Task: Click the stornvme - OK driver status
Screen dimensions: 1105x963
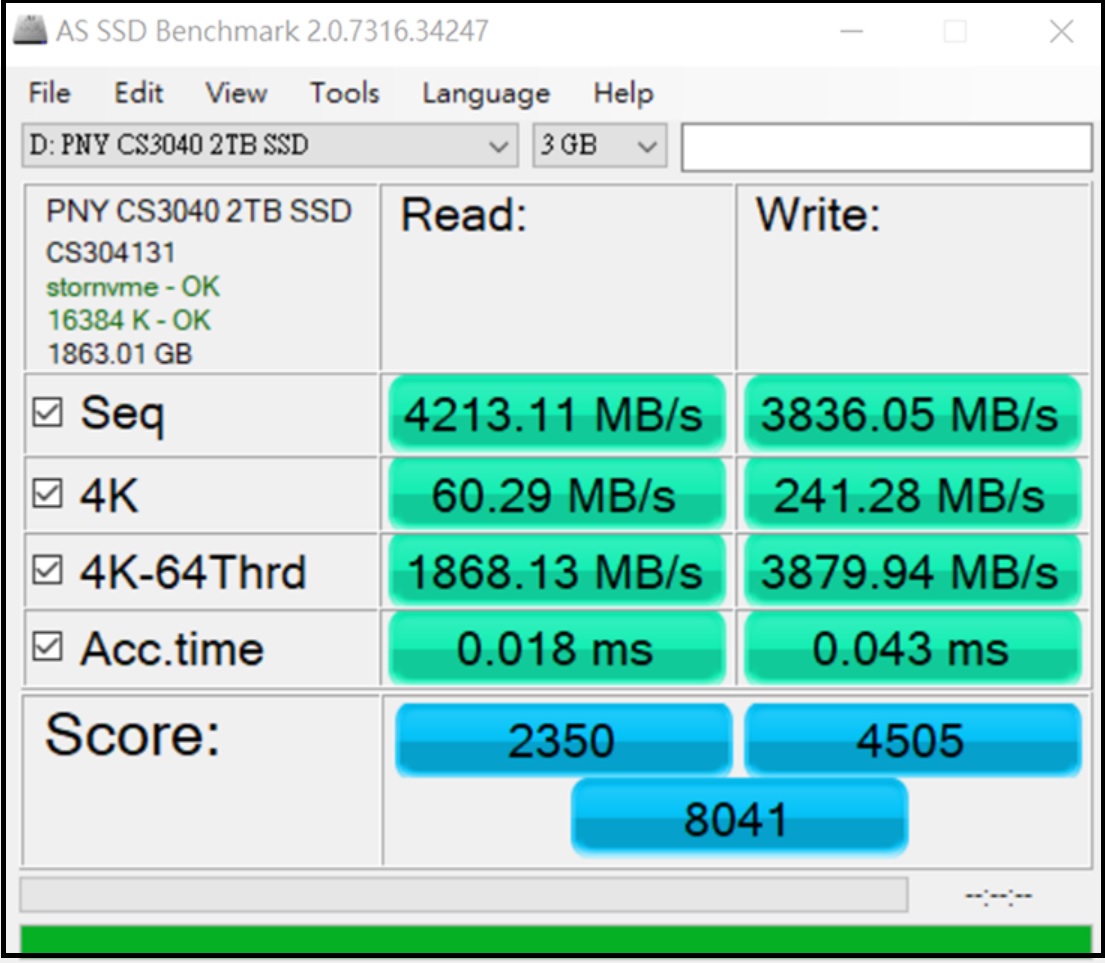Action: pyautogui.click(x=133, y=287)
